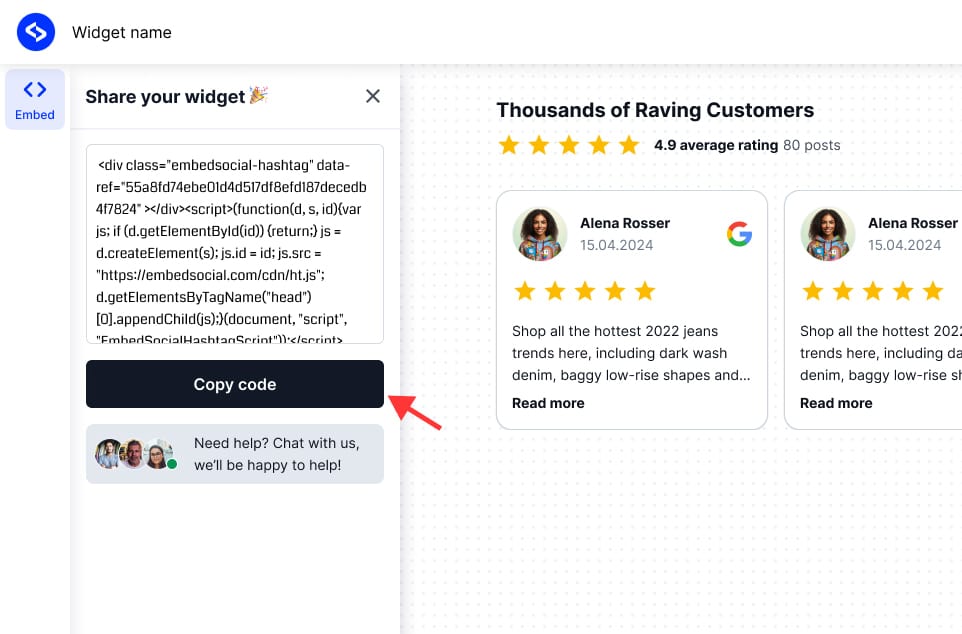Click the 15.04.2024 date on the first card
This screenshot has width=962, height=634.
click(x=617, y=245)
